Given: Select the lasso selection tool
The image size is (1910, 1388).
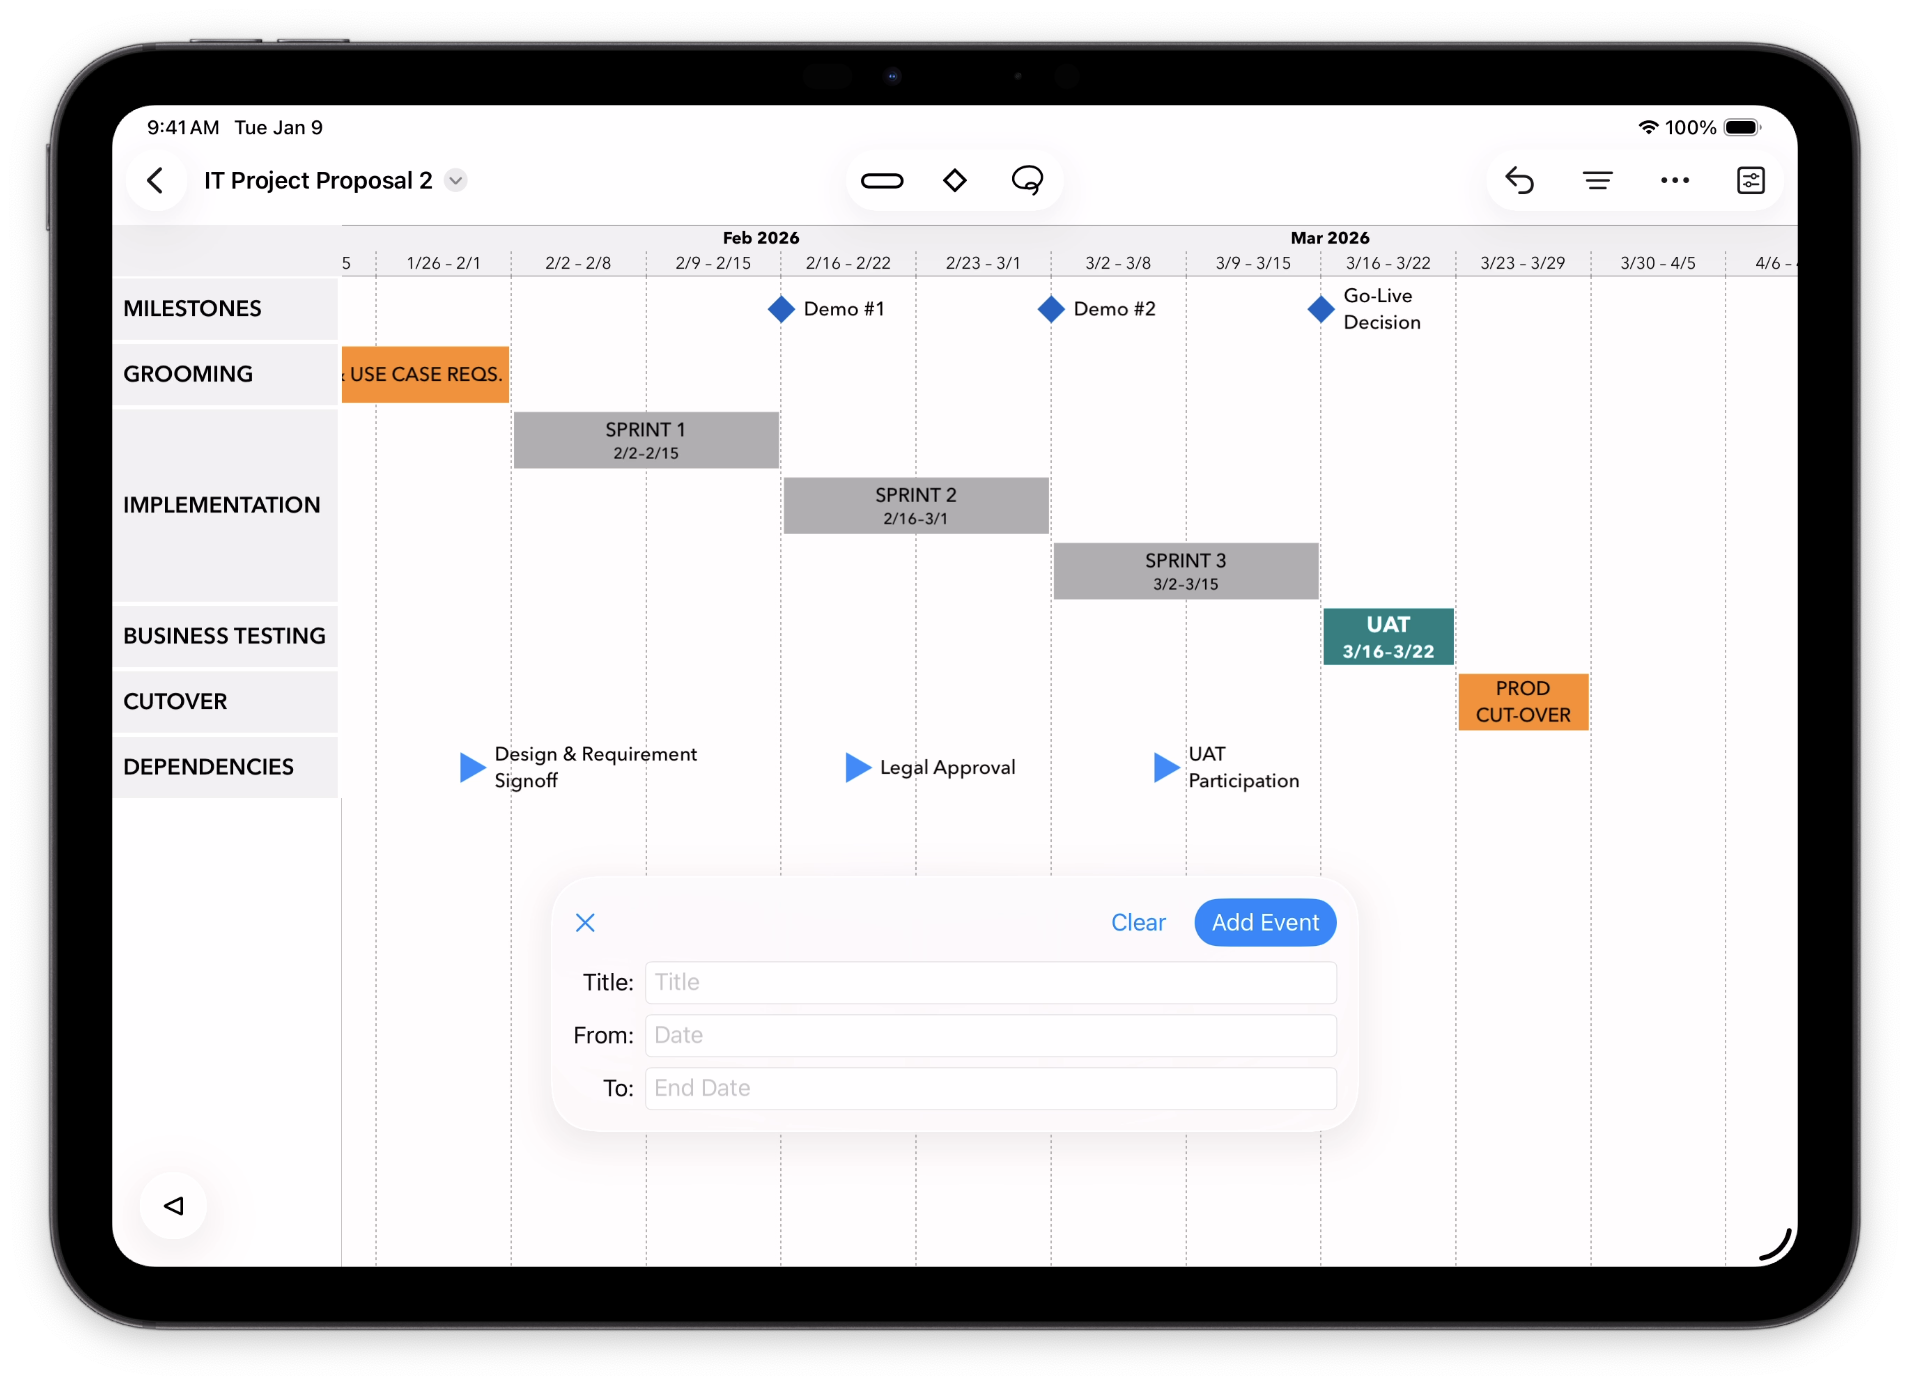Looking at the screenshot, I should pyautogui.click(x=1027, y=181).
